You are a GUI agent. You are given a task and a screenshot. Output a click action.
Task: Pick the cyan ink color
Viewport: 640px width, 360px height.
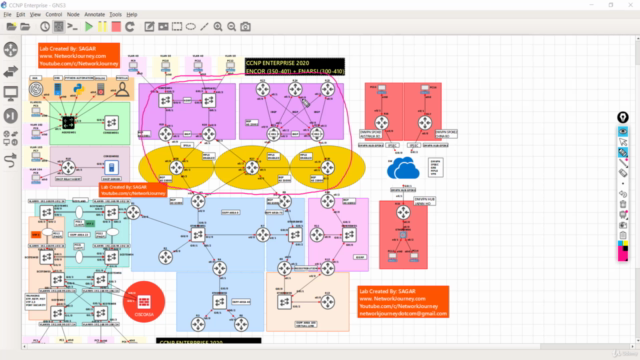pyautogui.click(x=620, y=244)
